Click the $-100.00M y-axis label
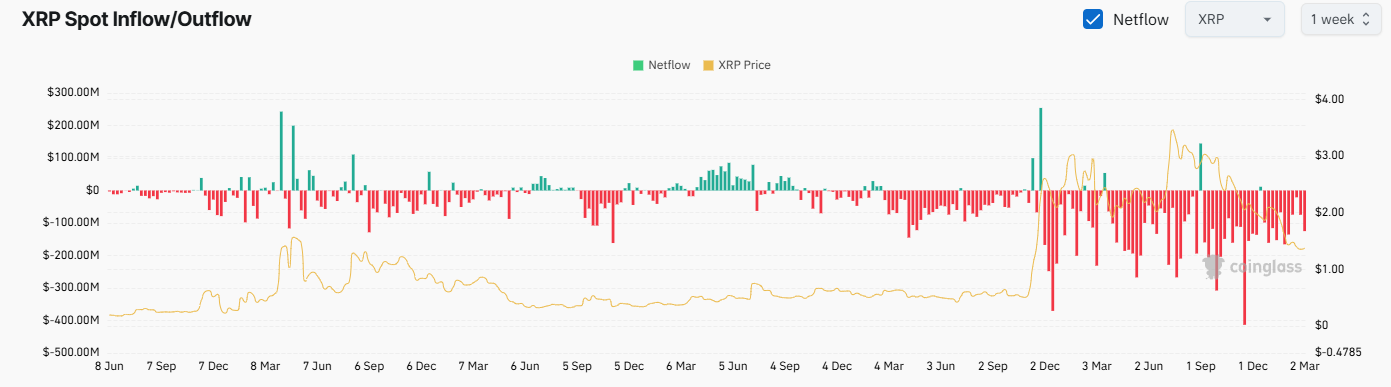 tap(72, 222)
